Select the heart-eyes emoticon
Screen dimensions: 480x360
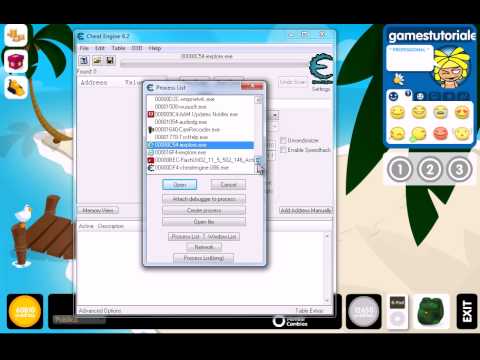point(462,112)
